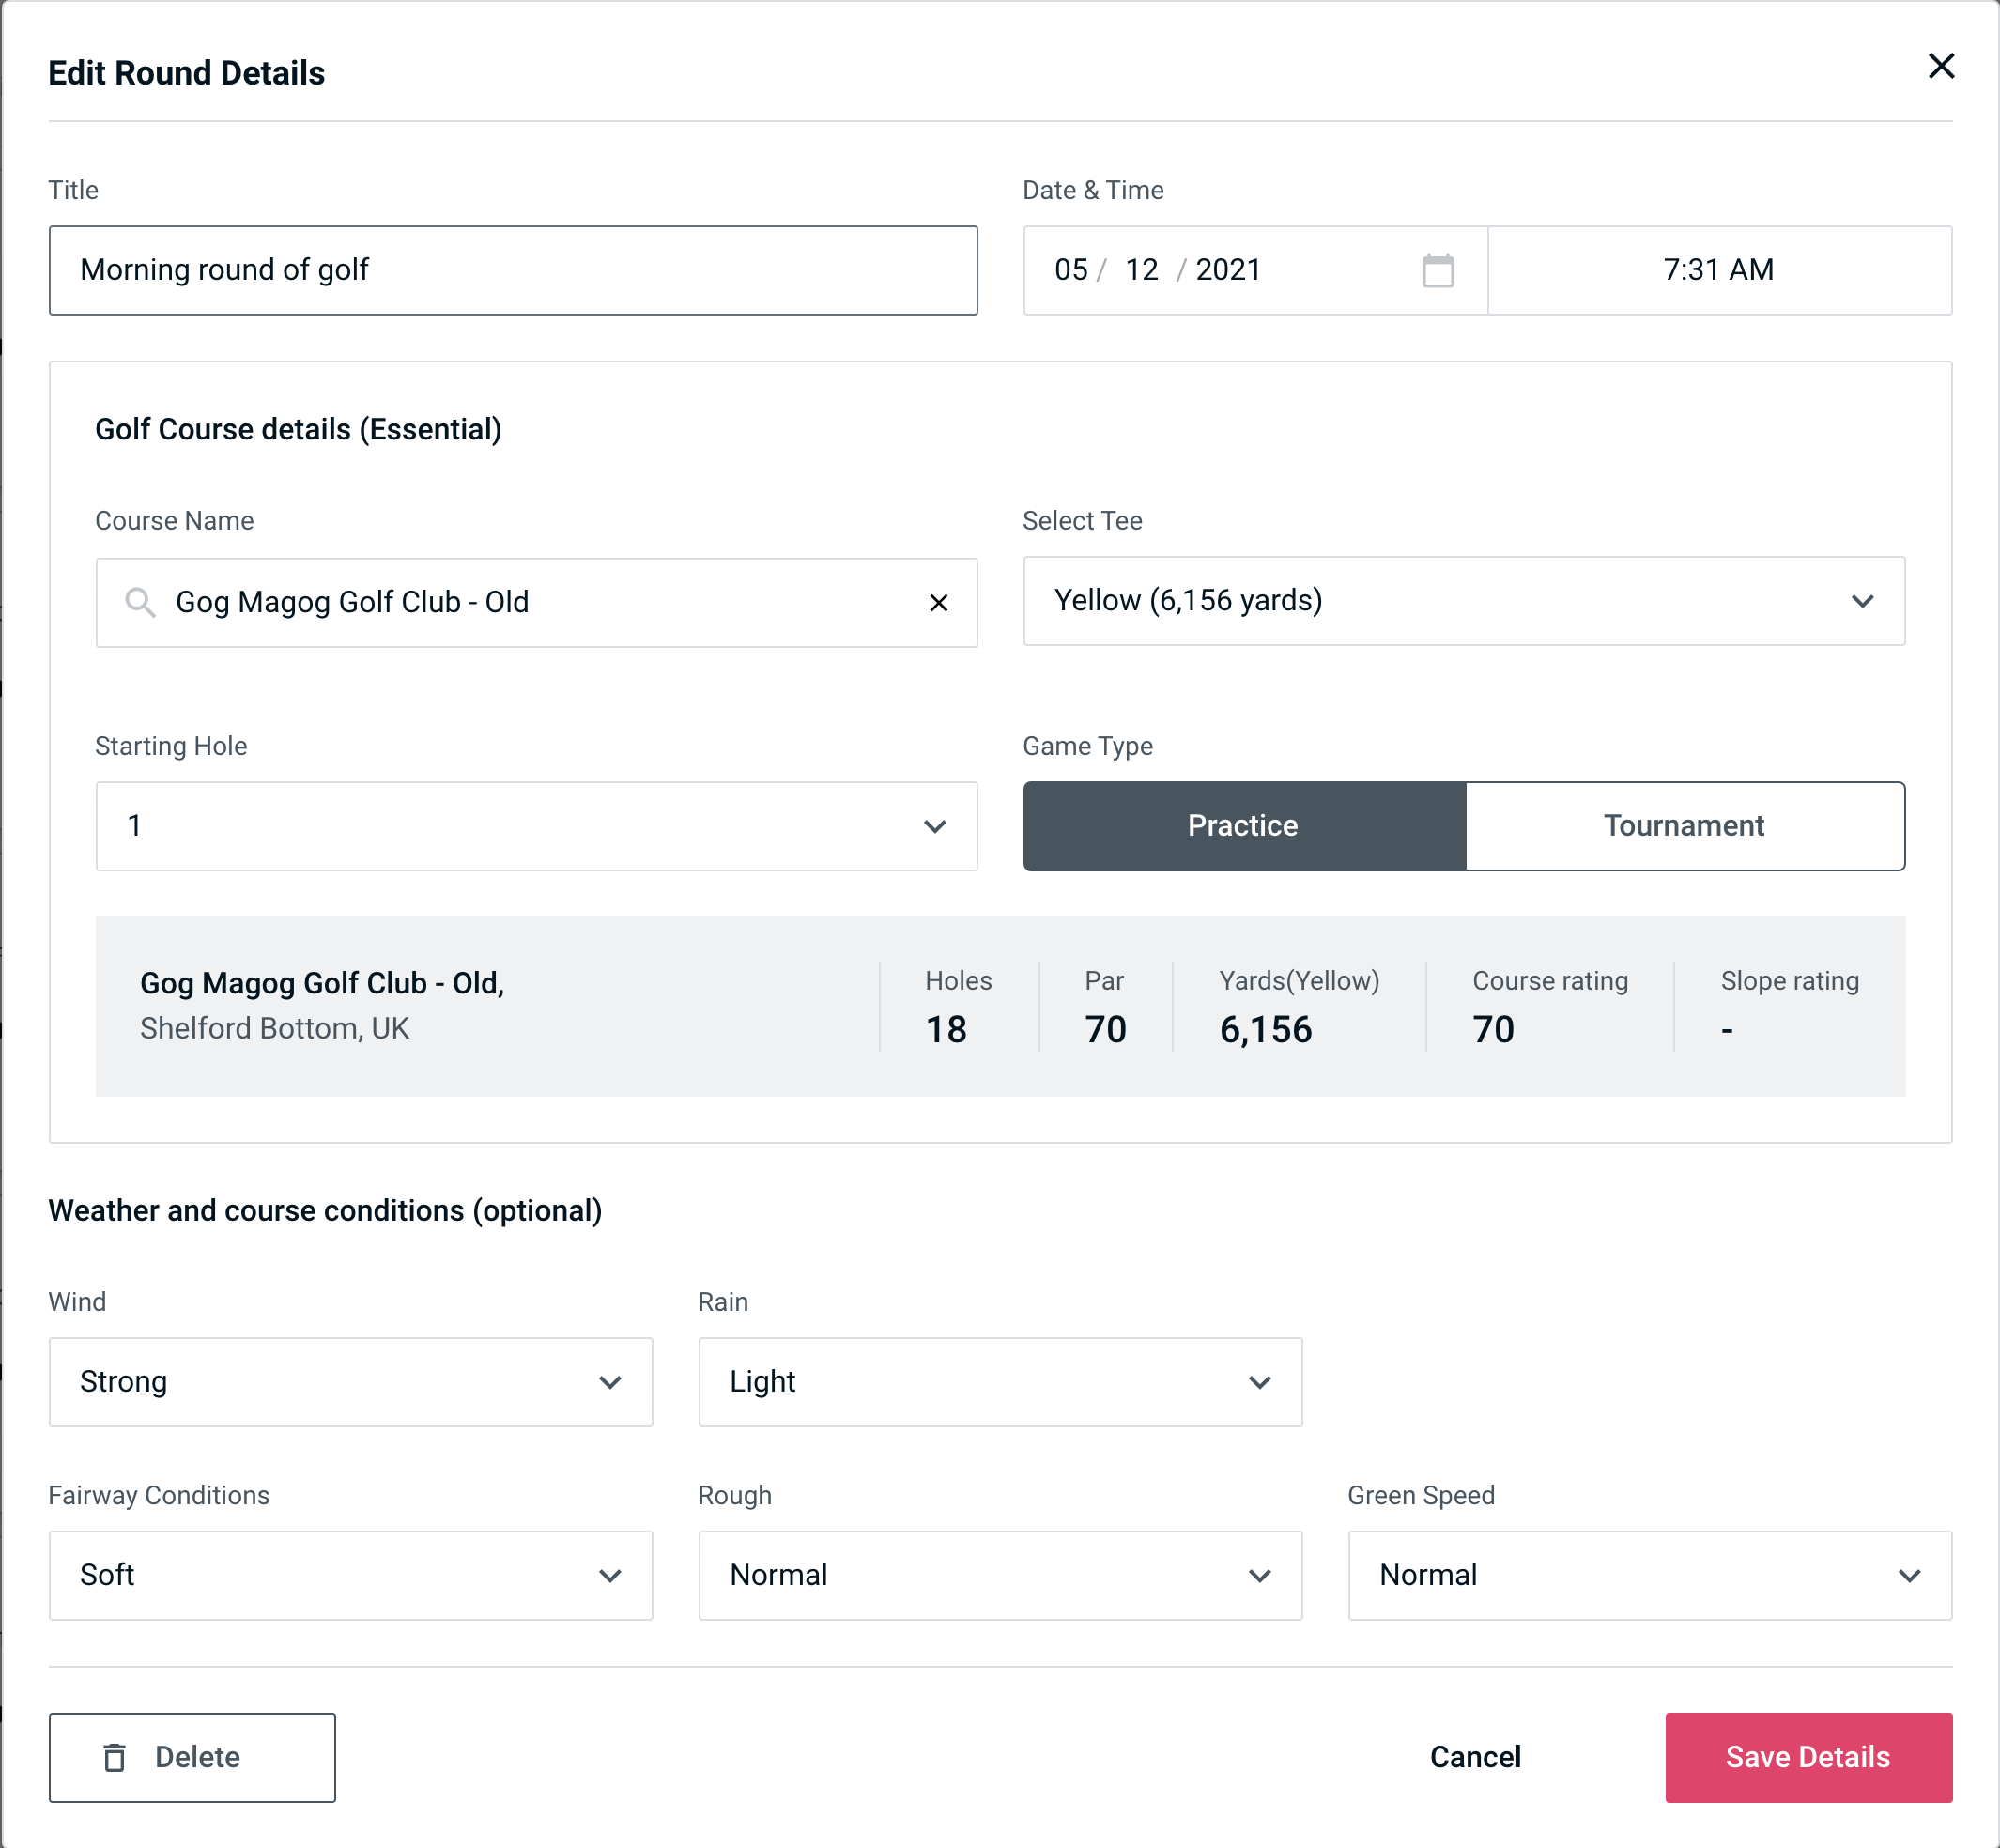2000x1848 pixels.
Task: Open Fairway Conditions dropdown menu
Action: (x=348, y=1575)
